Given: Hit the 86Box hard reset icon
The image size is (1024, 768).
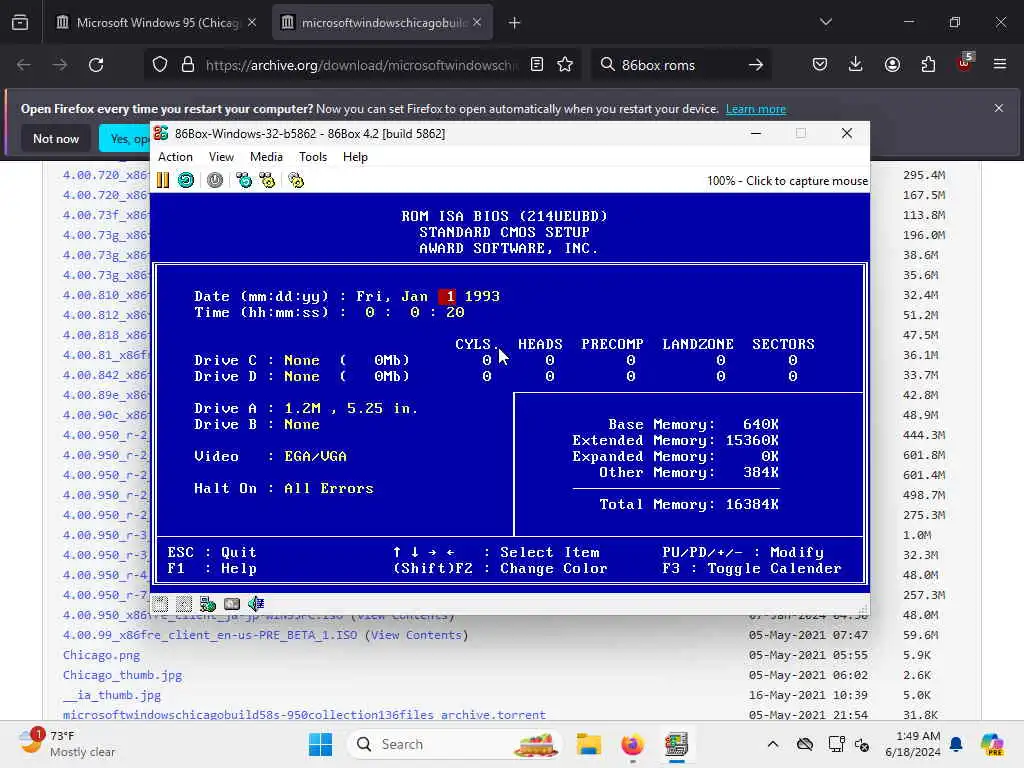Looking at the screenshot, I should (186, 180).
